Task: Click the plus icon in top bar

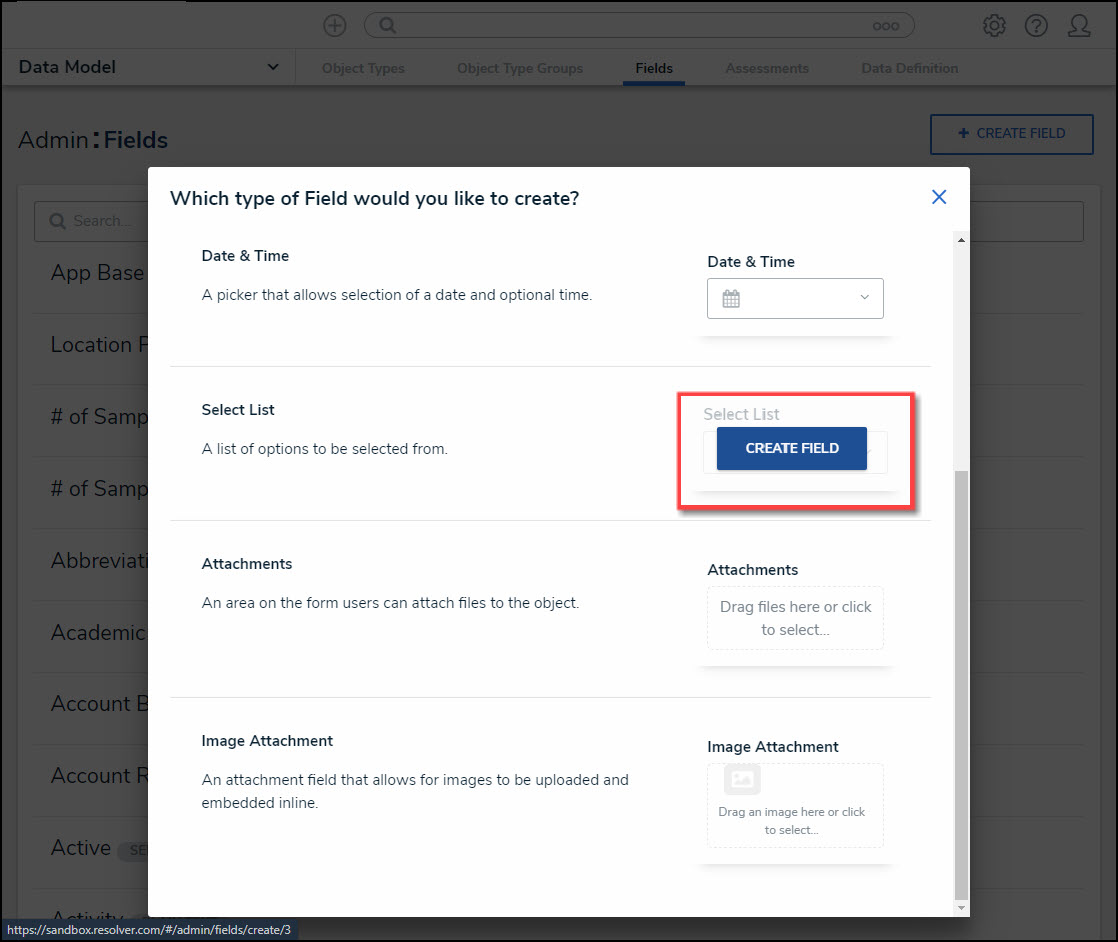Action: coord(335,26)
